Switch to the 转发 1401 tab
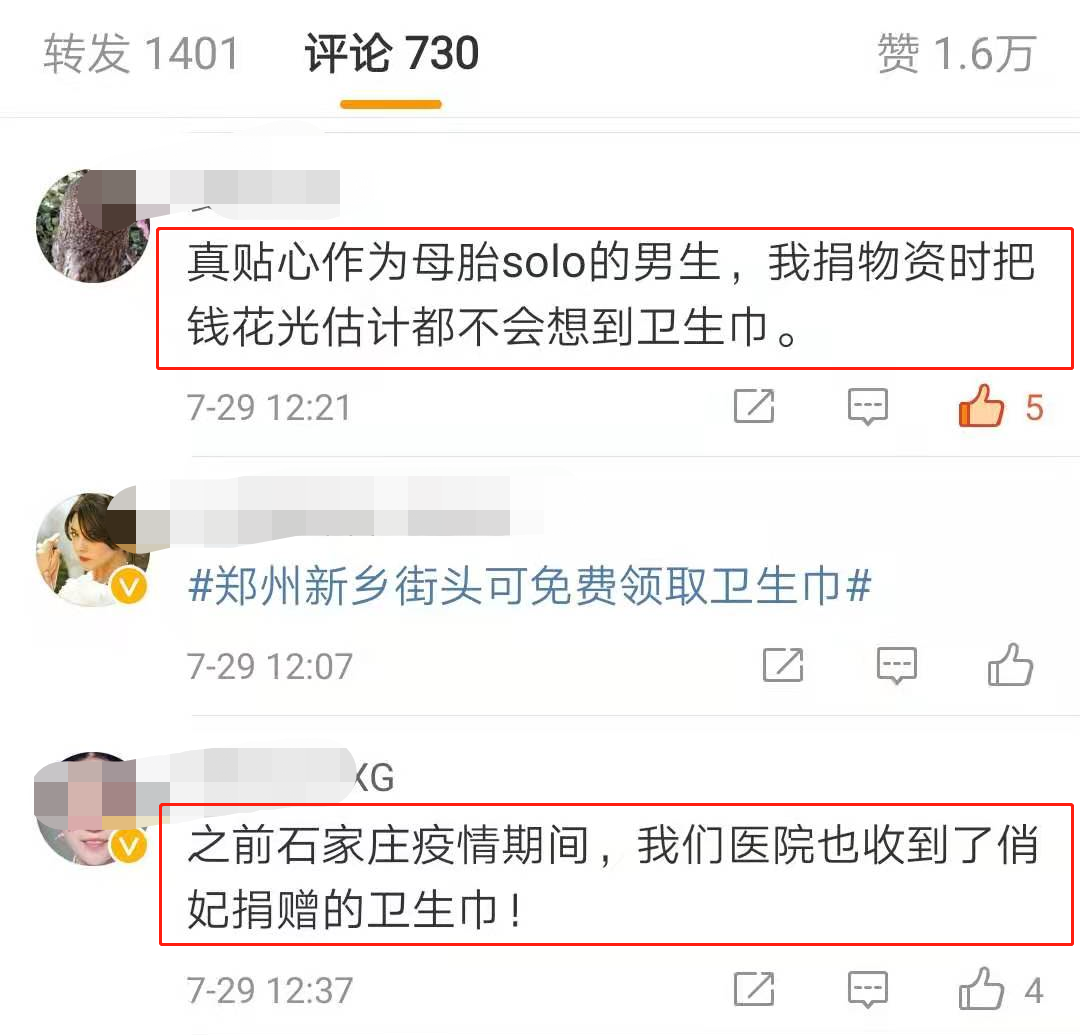Image resolution: width=1080 pixels, height=1035 pixels. tap(141, 53)
